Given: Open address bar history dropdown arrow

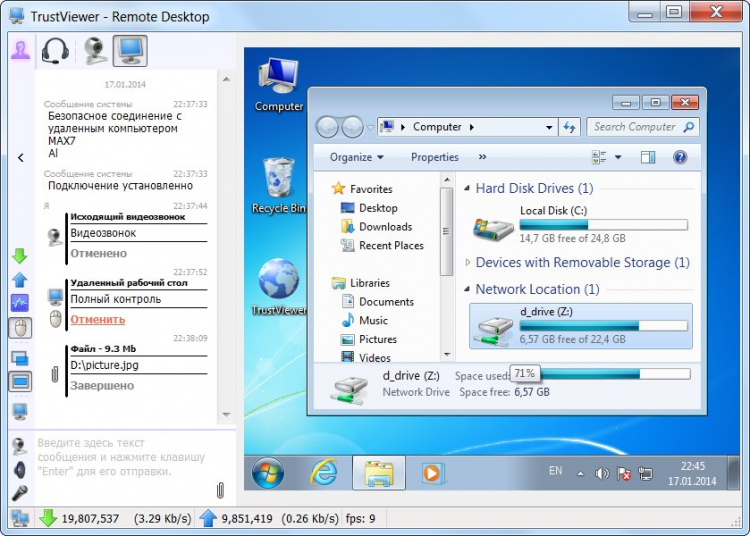Looking at the screenshot, I should [x=549, y=127].
